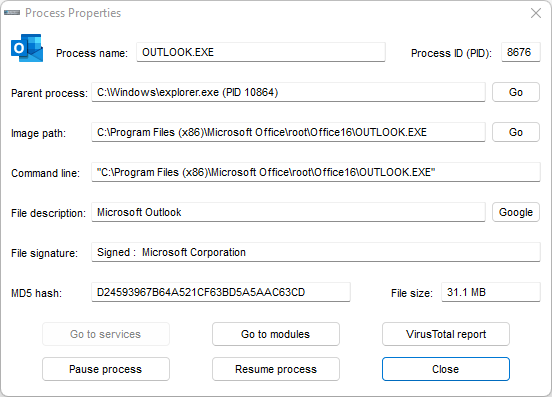
Task: Click the Close button
Action: click(x=446, y=369)
